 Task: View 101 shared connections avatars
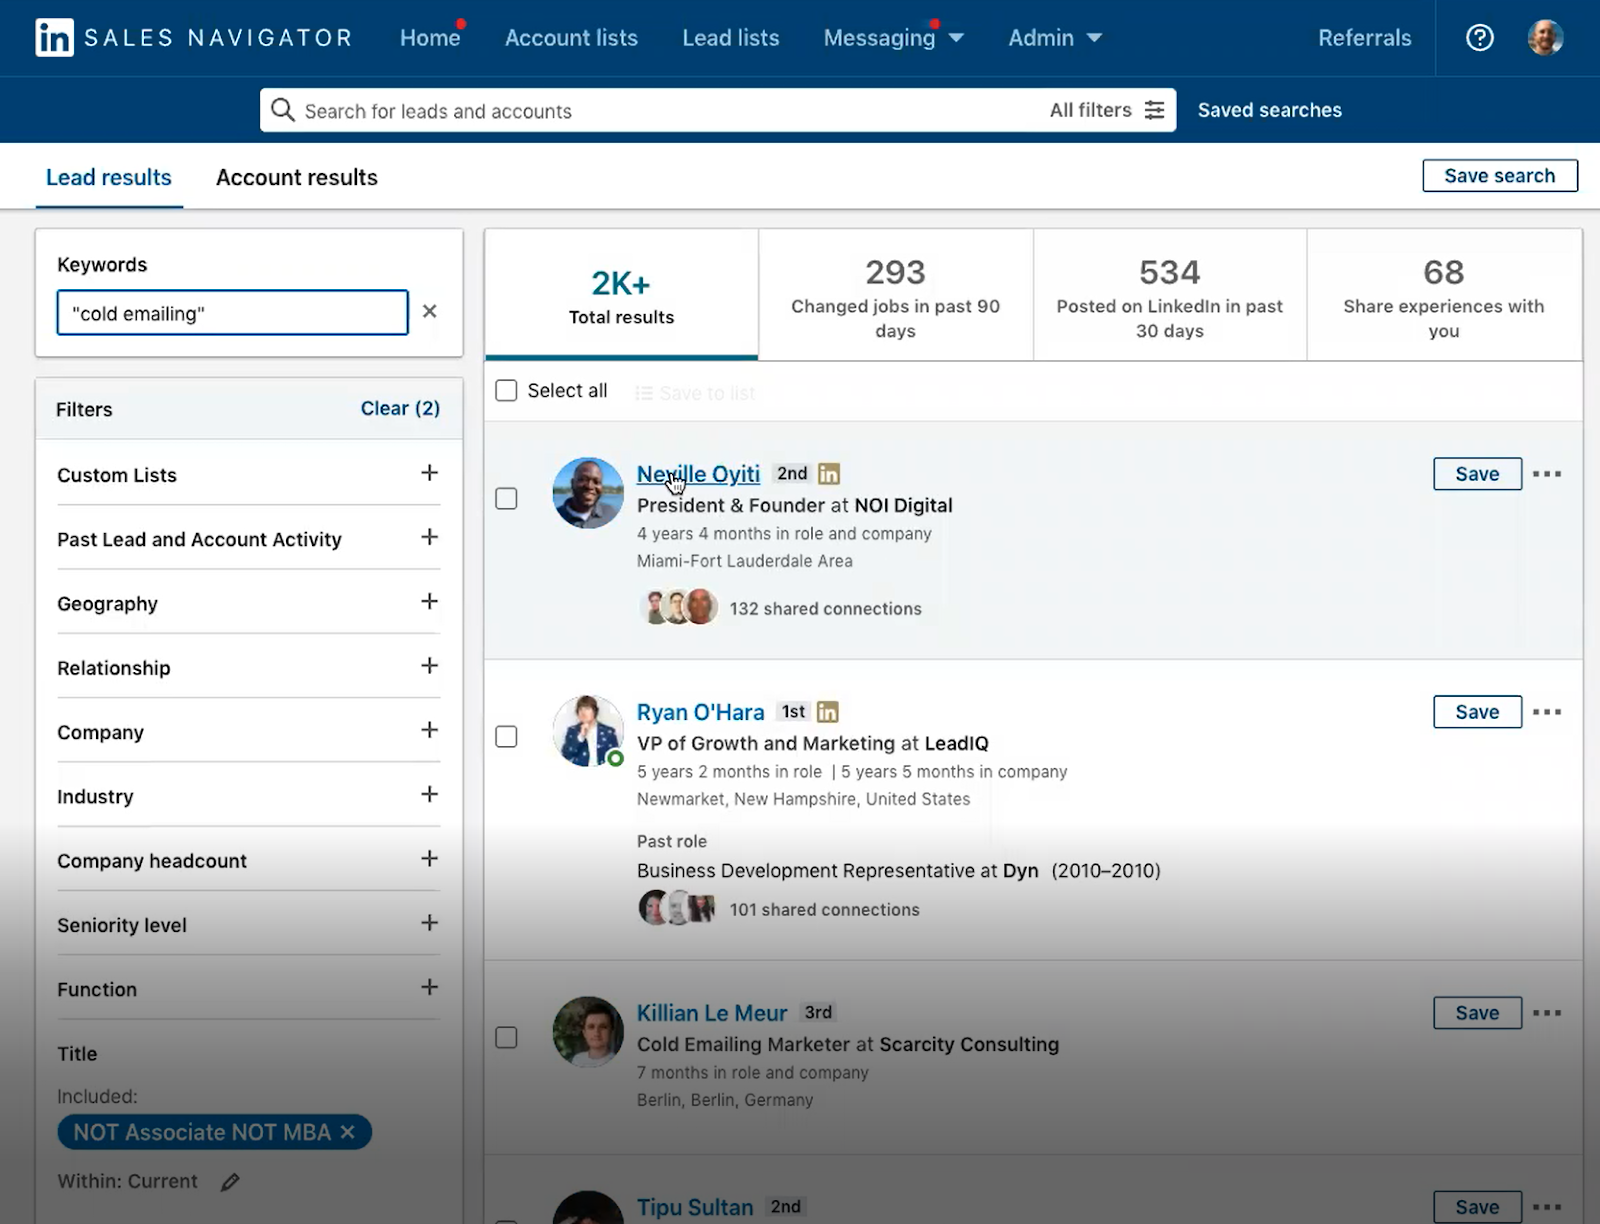click(678, 908)
